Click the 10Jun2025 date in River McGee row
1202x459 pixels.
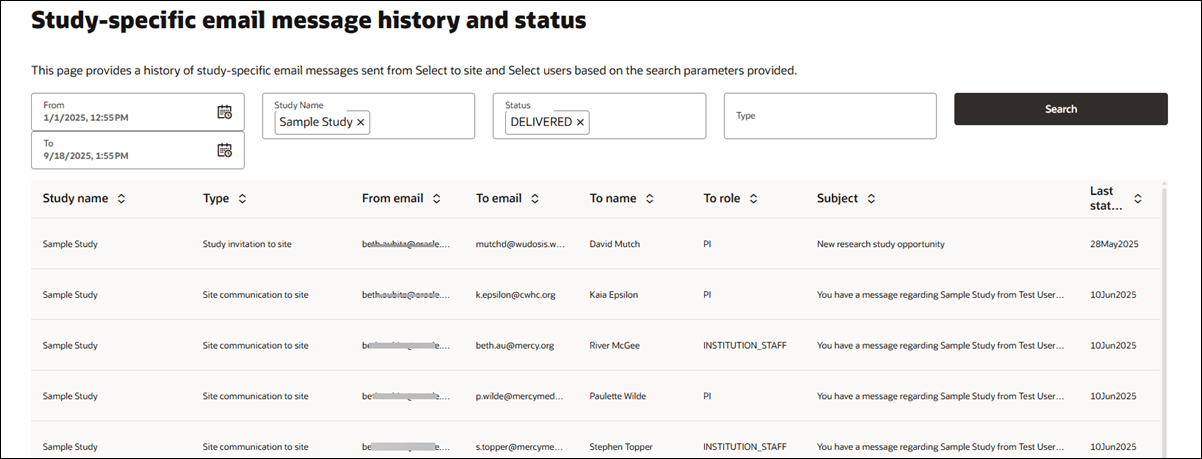[1114, 345]
